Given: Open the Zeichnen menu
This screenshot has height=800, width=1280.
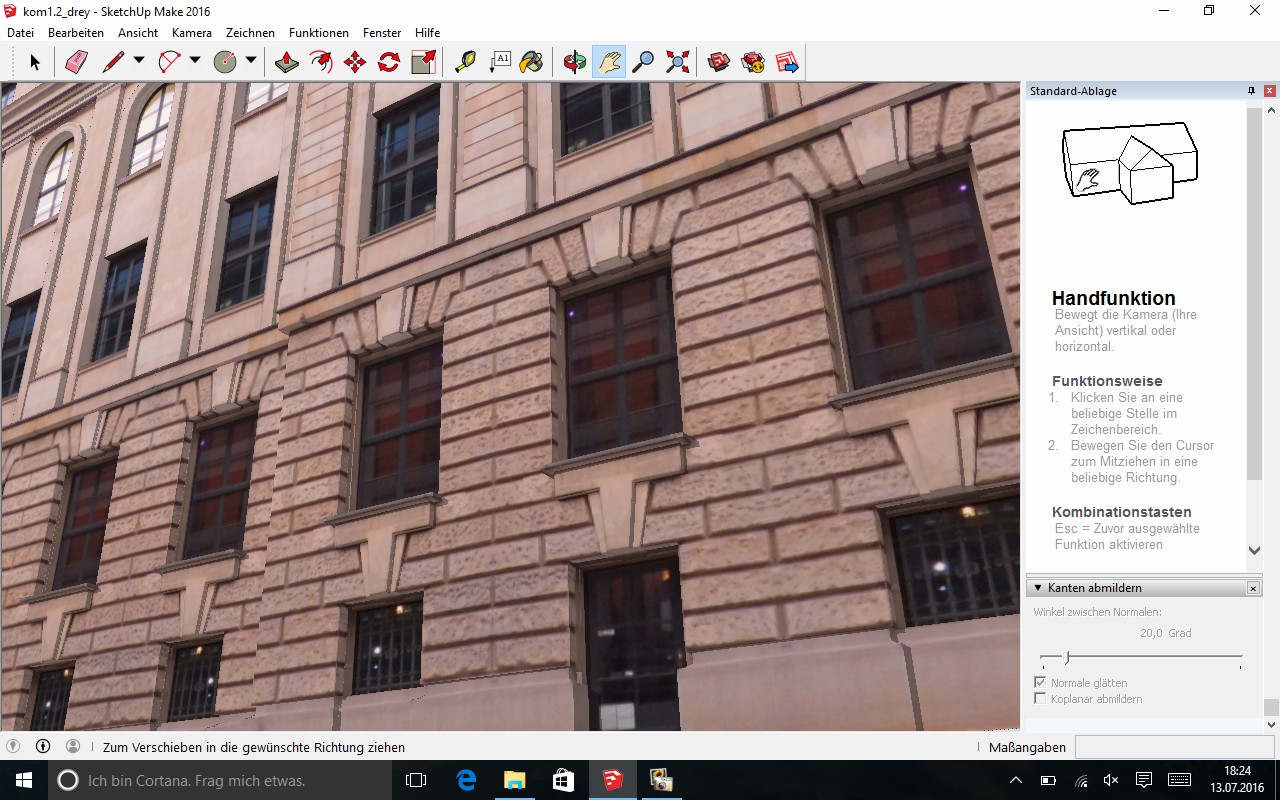Looking at the screenshot, I should point(250,33).
